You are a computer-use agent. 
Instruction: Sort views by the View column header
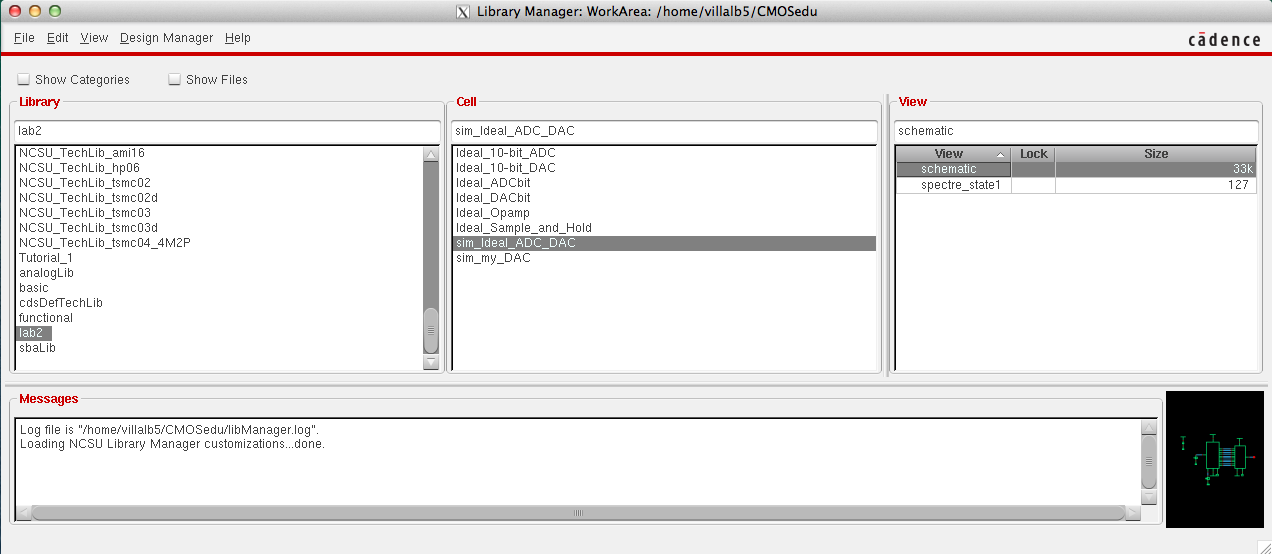(948, 154)
